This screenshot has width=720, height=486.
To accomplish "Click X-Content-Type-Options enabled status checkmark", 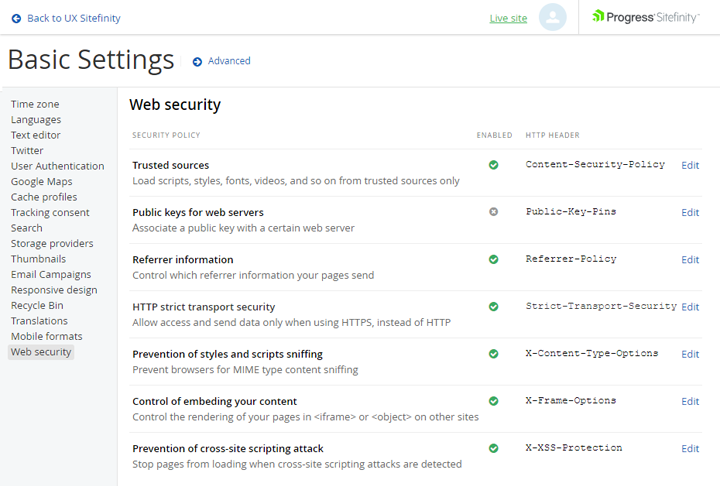I will (494, 354).
